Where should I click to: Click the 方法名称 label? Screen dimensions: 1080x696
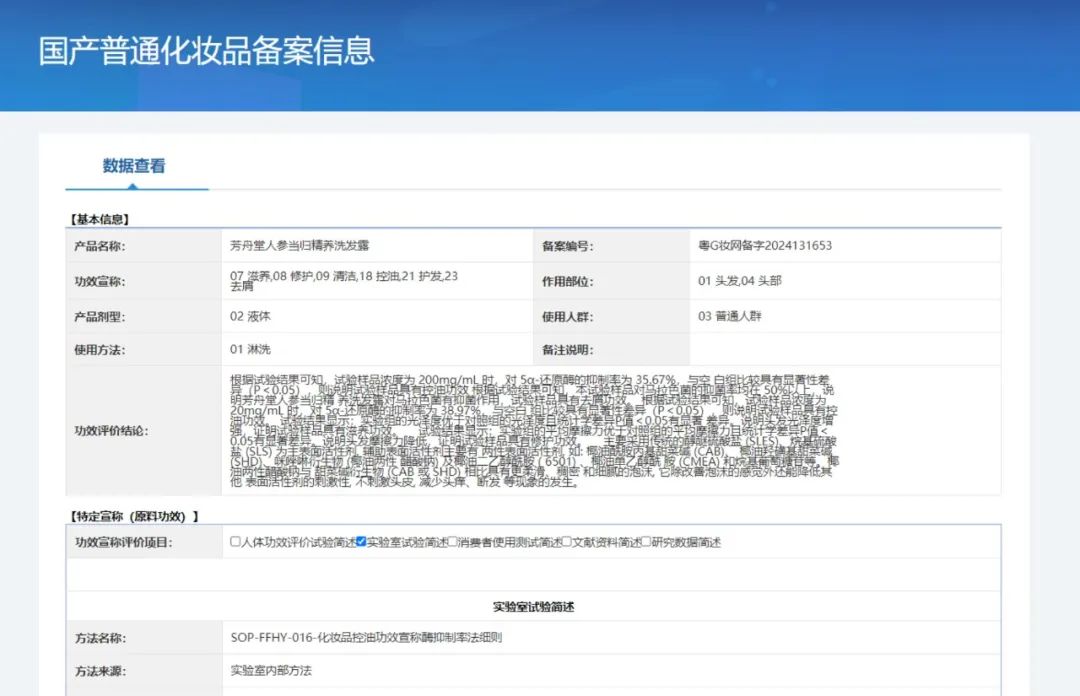coord(101,638)
